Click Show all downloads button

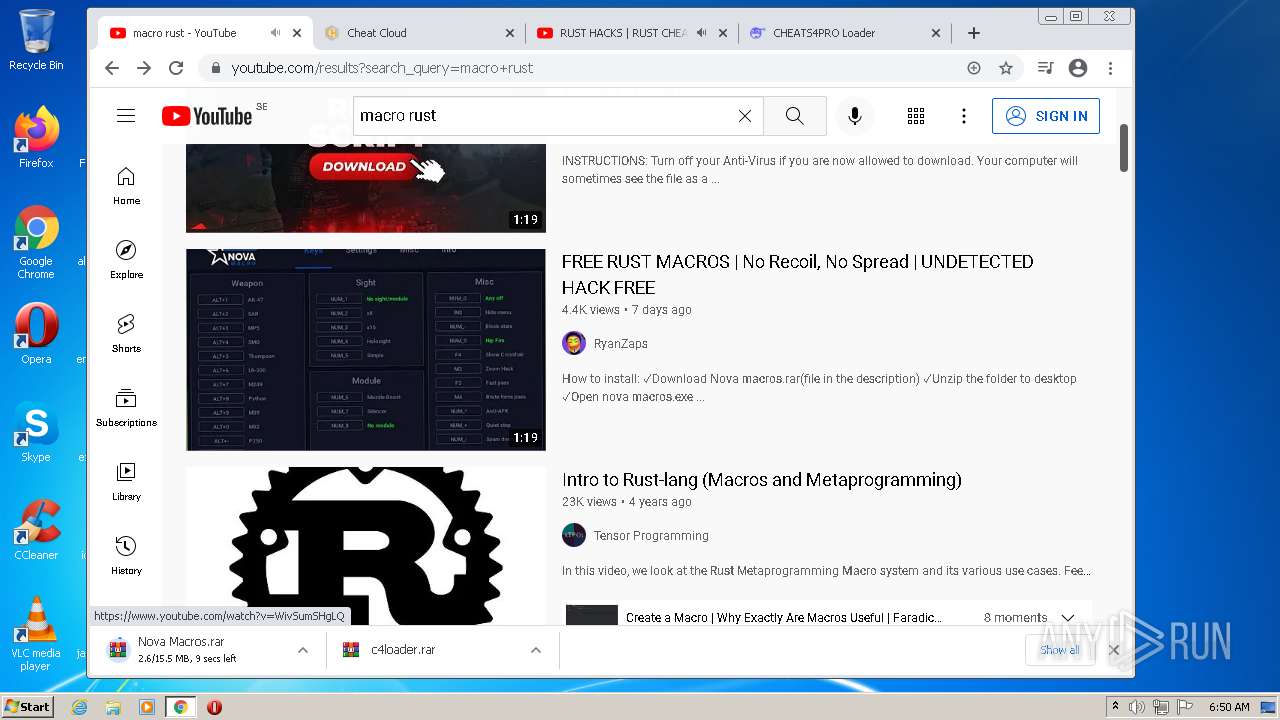(x=1059, y=650)
